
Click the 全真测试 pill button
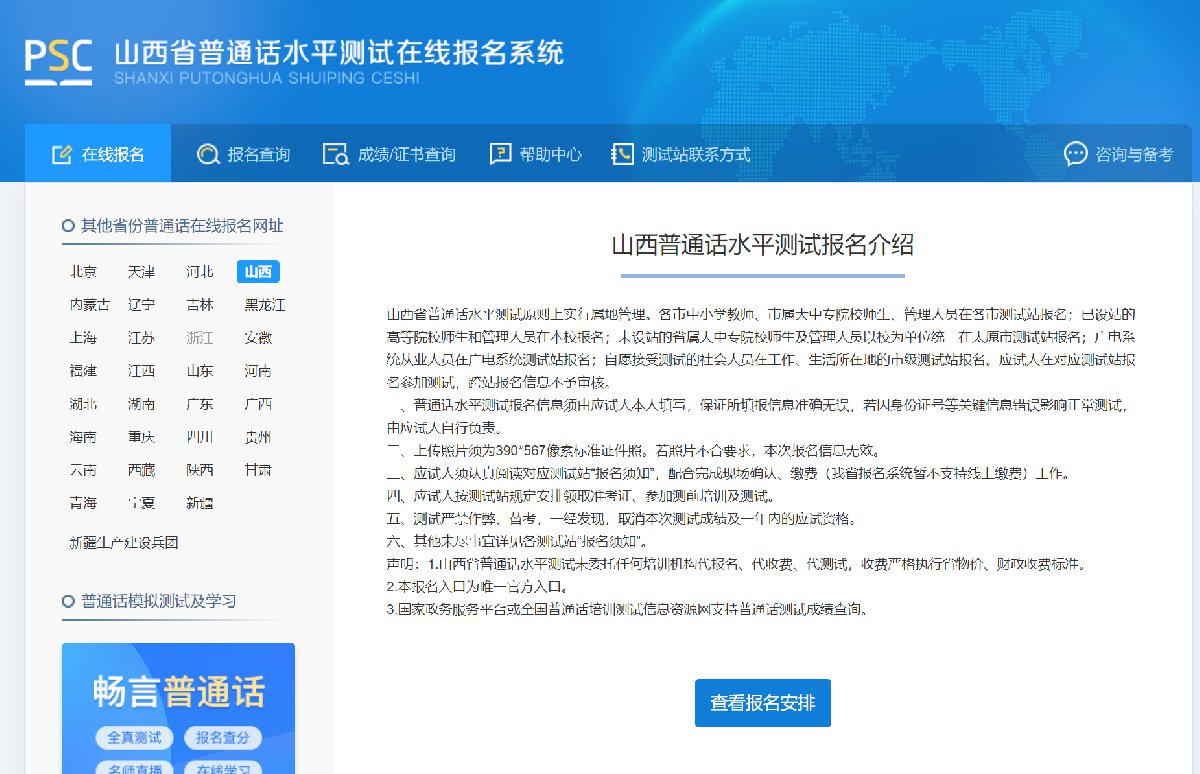134,738
